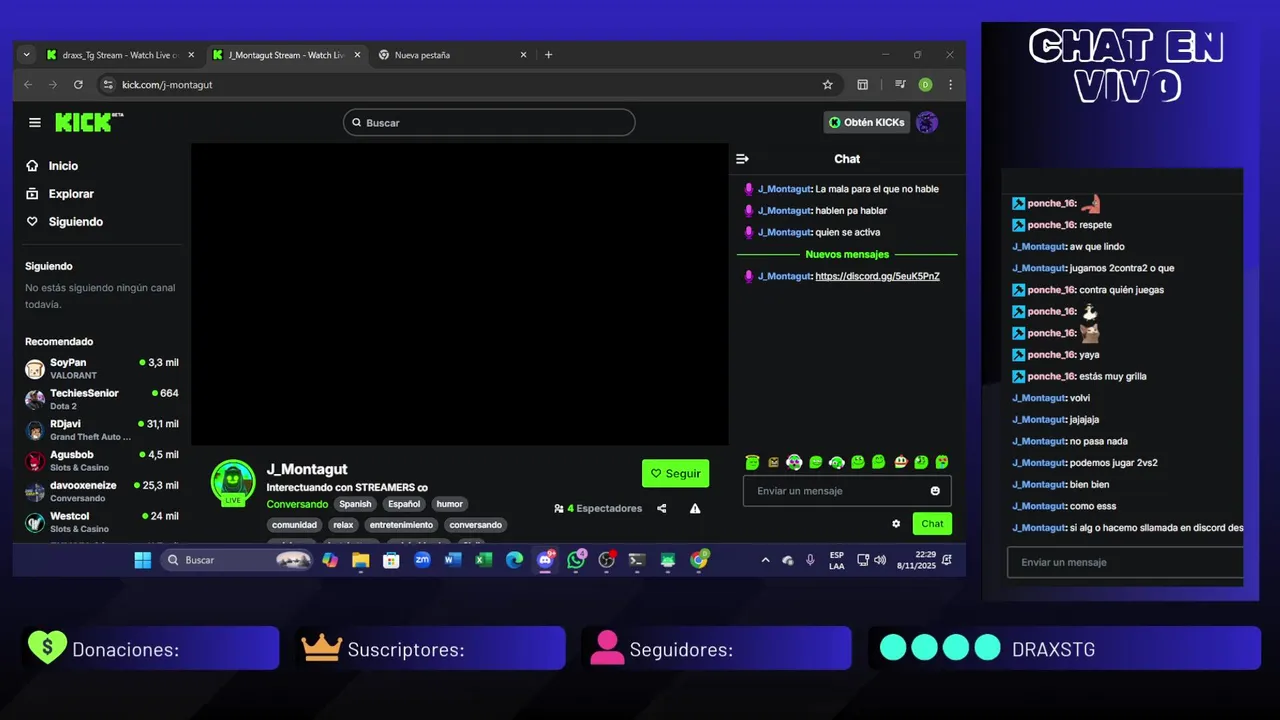Go to Explorar in sidebar
1280x720 pixels.
pyautogui.click(x=70, y=194)
